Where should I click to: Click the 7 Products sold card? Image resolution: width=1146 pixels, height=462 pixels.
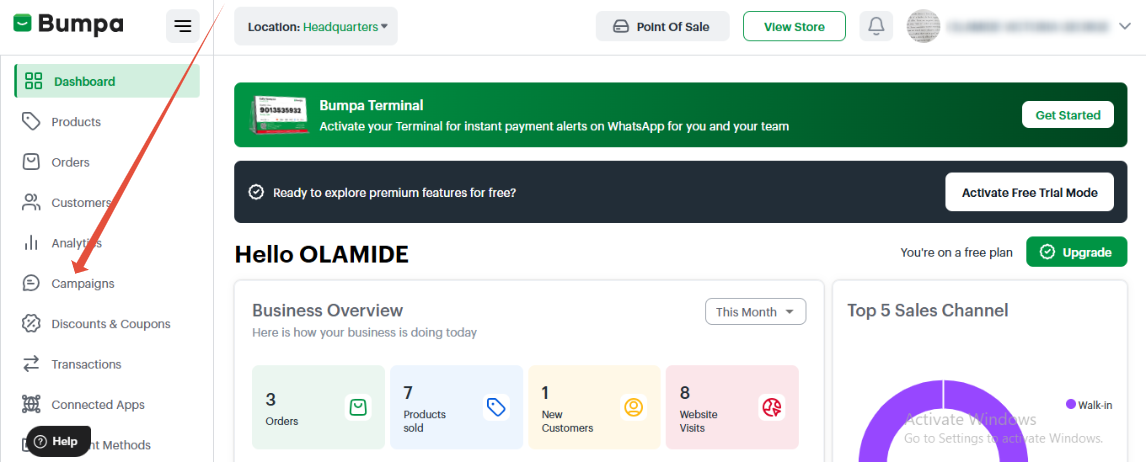tap(456, 407)
